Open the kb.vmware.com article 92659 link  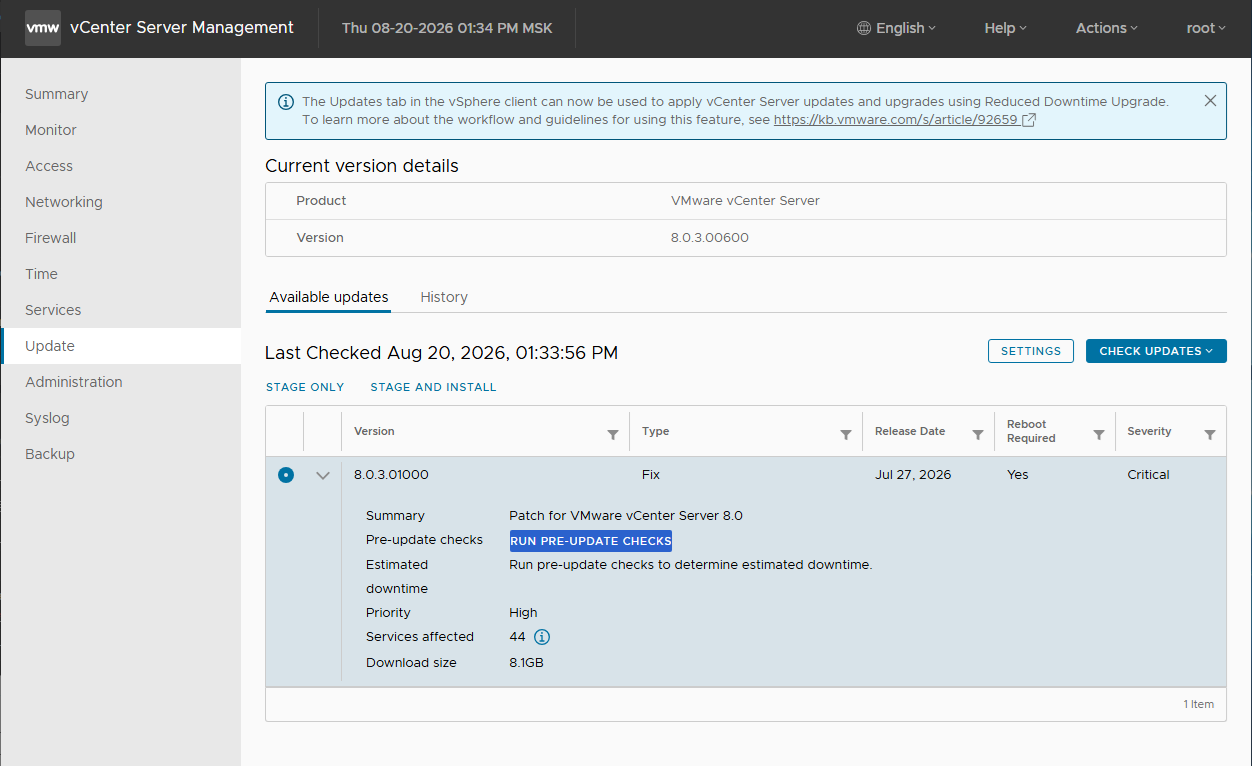tap(895, 120)
